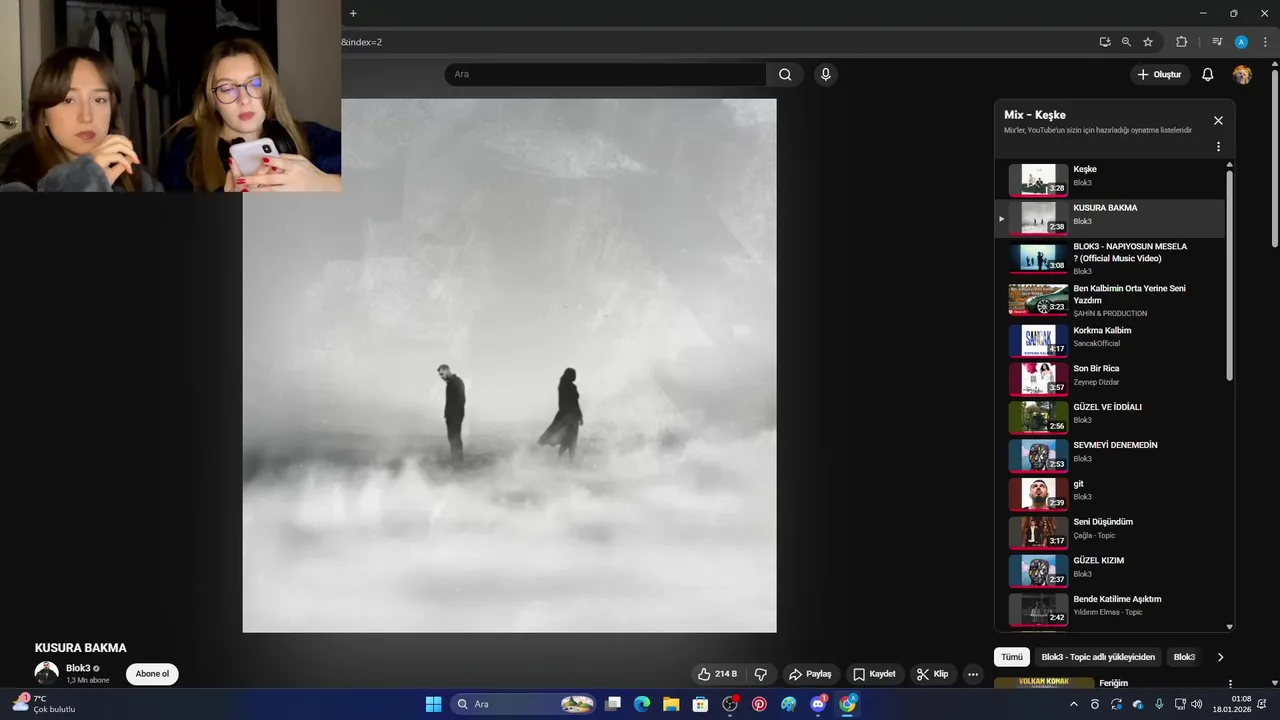The width and height of the screenshot is (1280, 720).
Task: Play Son Bir Rica by Zeynep Dizdar
Action: tap(1110, 379)
